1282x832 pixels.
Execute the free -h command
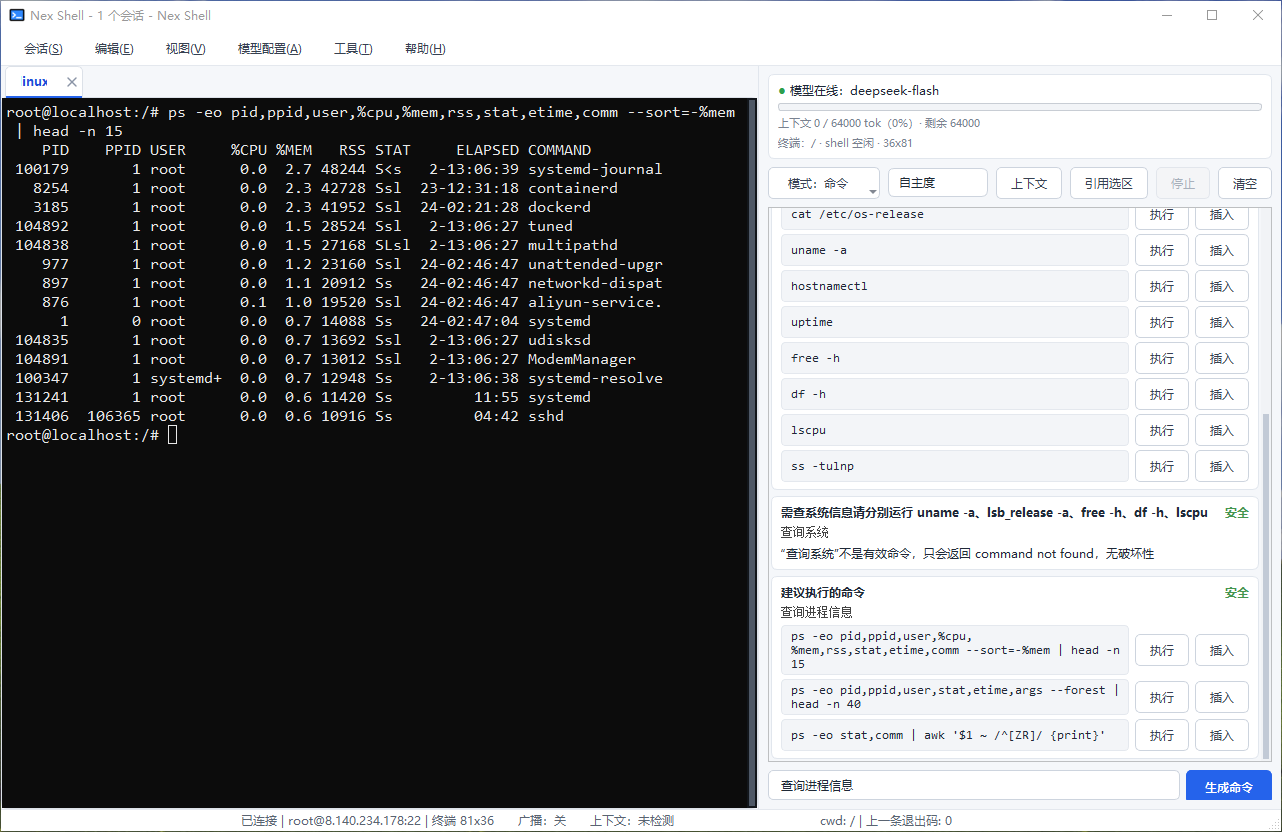[1161, 358]
